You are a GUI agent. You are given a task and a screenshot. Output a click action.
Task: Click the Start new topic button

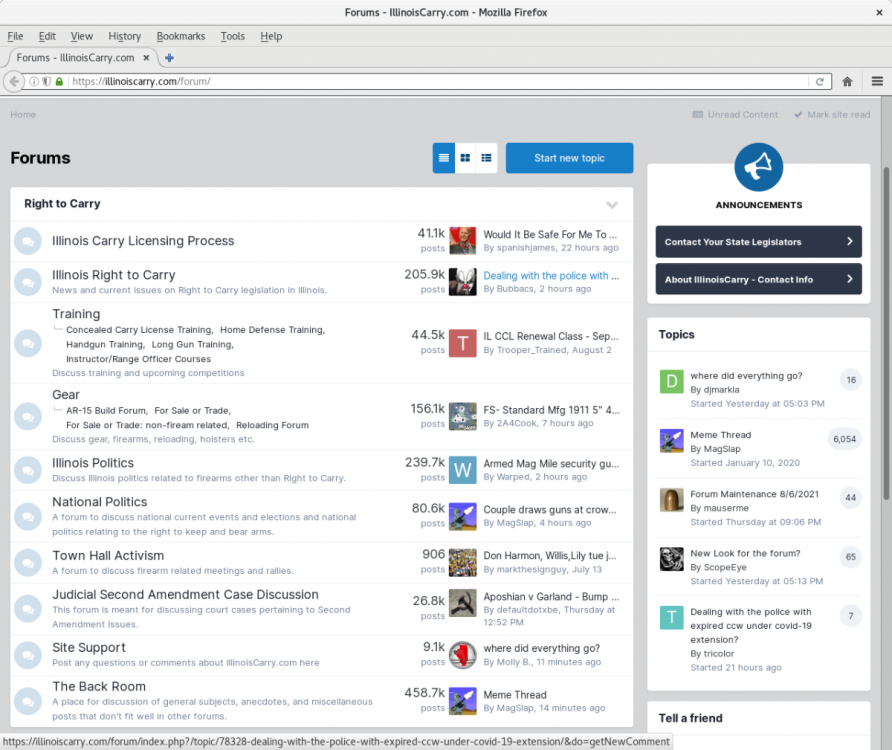[x=569, y=158]
